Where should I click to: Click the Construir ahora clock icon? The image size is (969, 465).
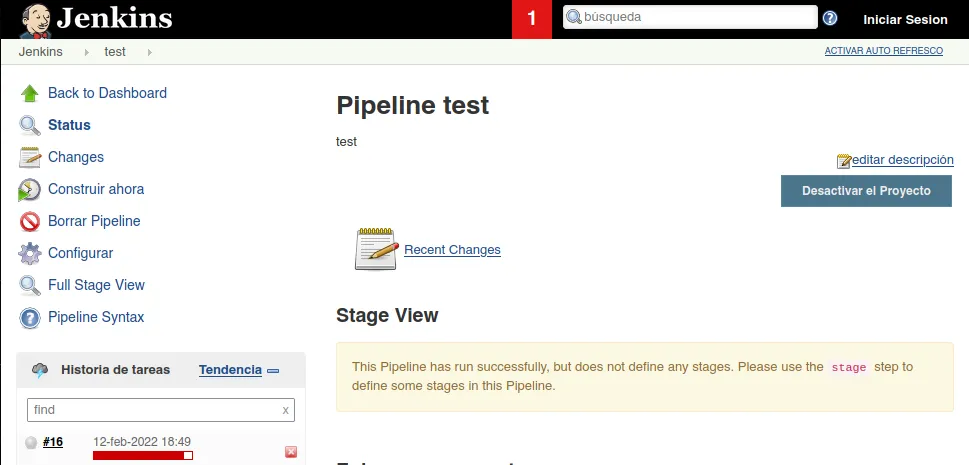click(29, 190)
